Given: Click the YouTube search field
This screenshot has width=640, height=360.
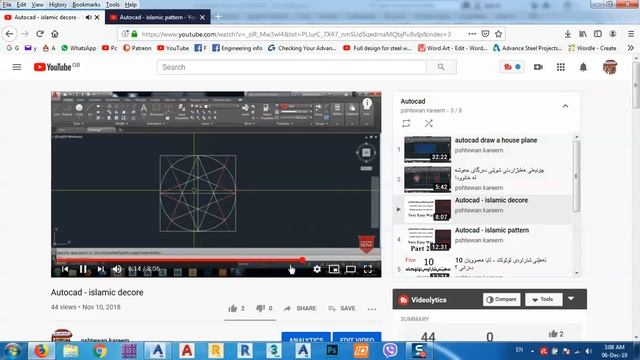Looking at the screenshot, I should click(291, 67).
